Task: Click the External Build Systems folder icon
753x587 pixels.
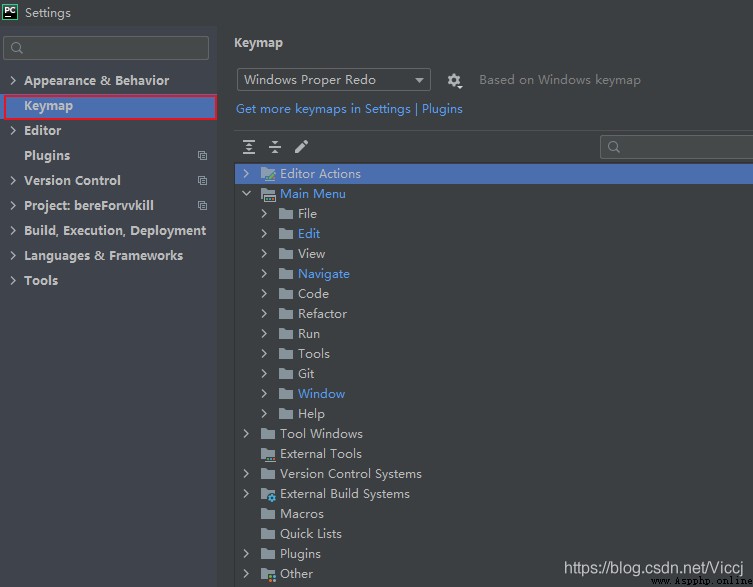Action: 268,494
